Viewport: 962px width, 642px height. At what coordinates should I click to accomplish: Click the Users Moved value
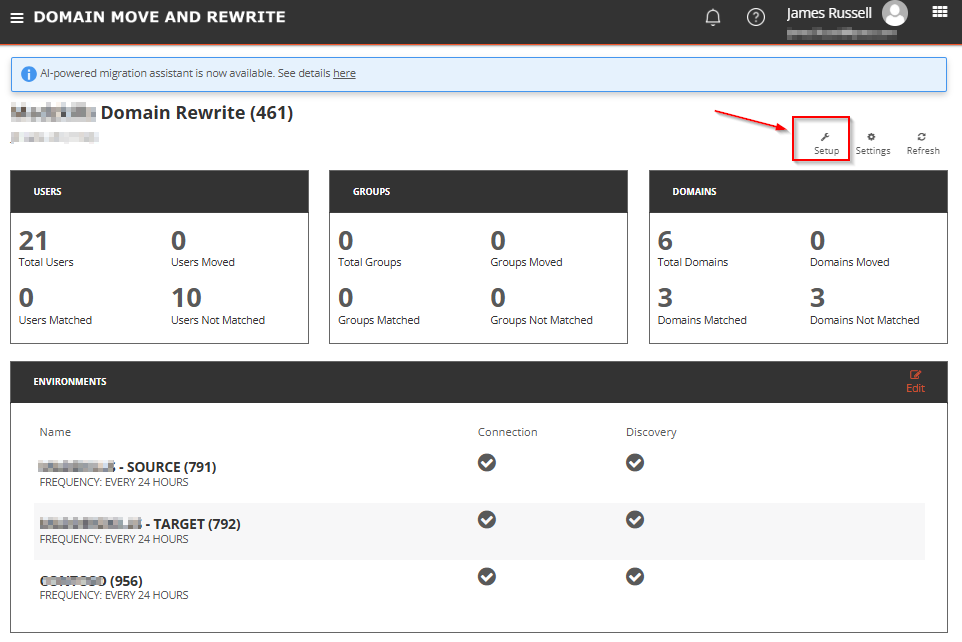coord(179,241)
